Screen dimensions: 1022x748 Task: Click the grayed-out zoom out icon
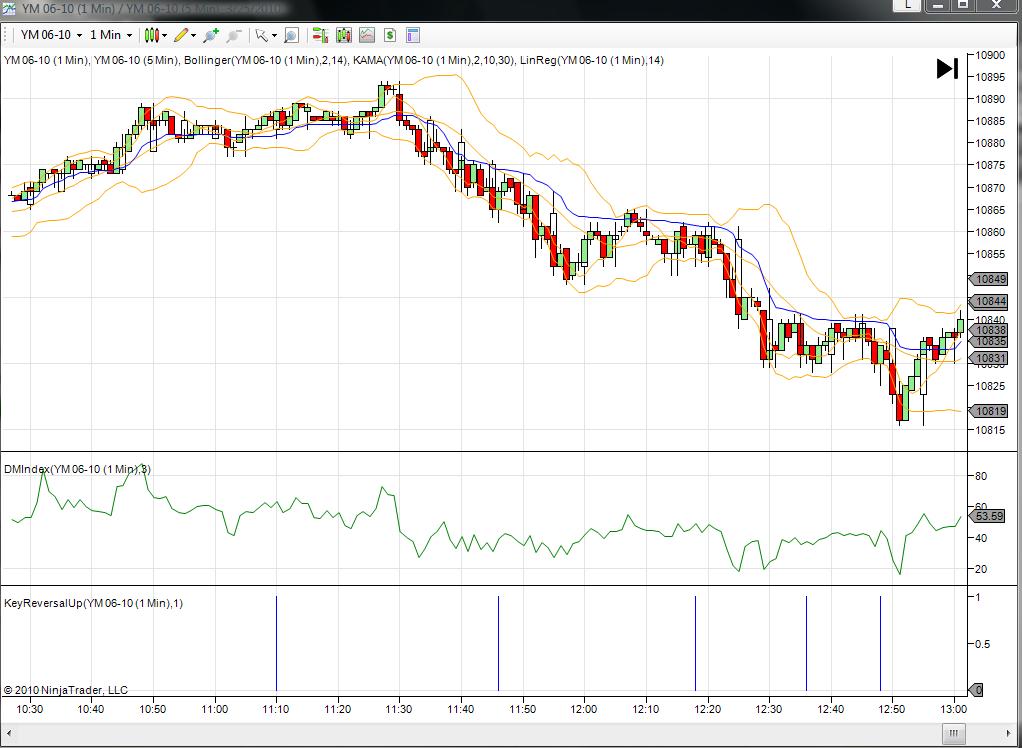[234, 35]
